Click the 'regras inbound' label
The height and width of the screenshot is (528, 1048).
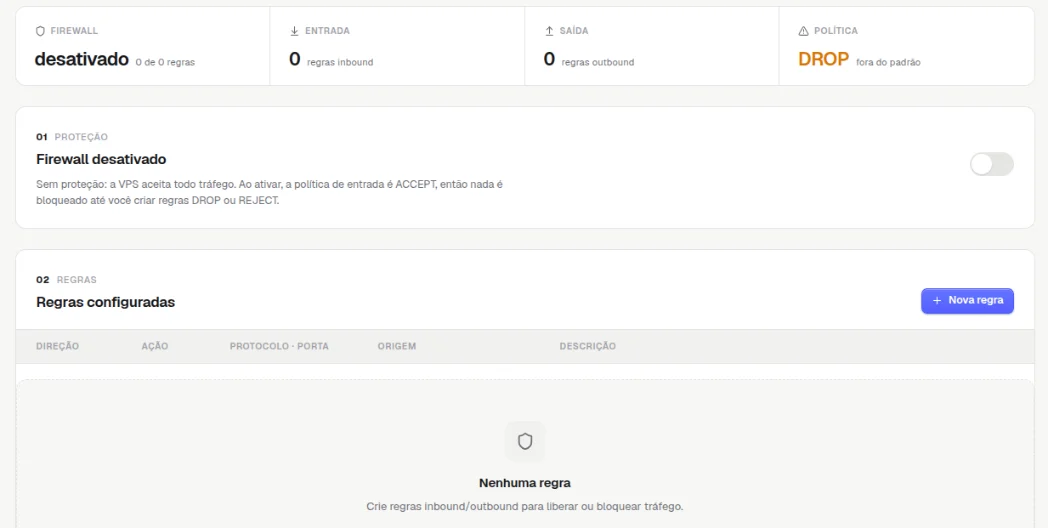pyautogui.click(x=340, y=62)
